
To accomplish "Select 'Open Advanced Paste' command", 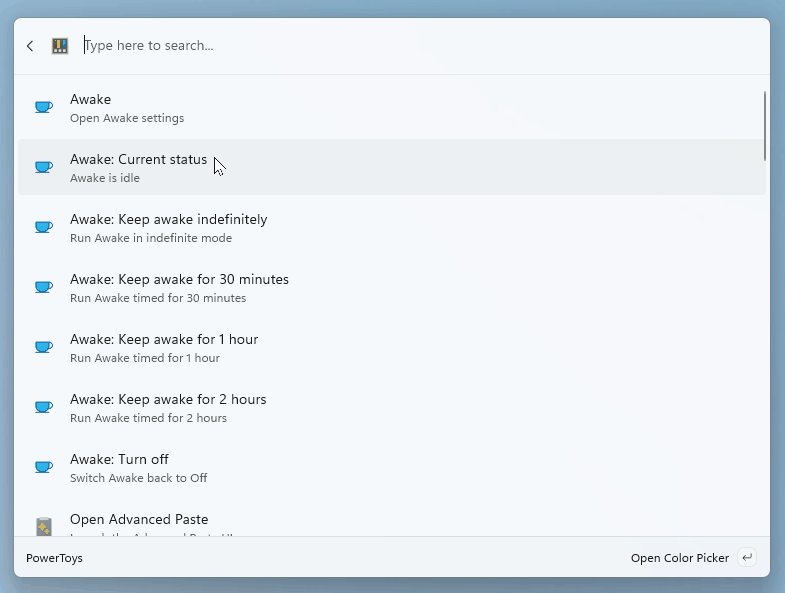I will 139,520.
